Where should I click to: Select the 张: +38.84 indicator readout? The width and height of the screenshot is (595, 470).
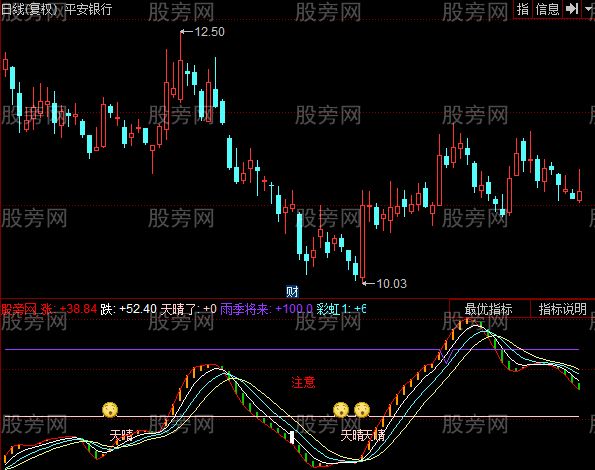[69, 309]
